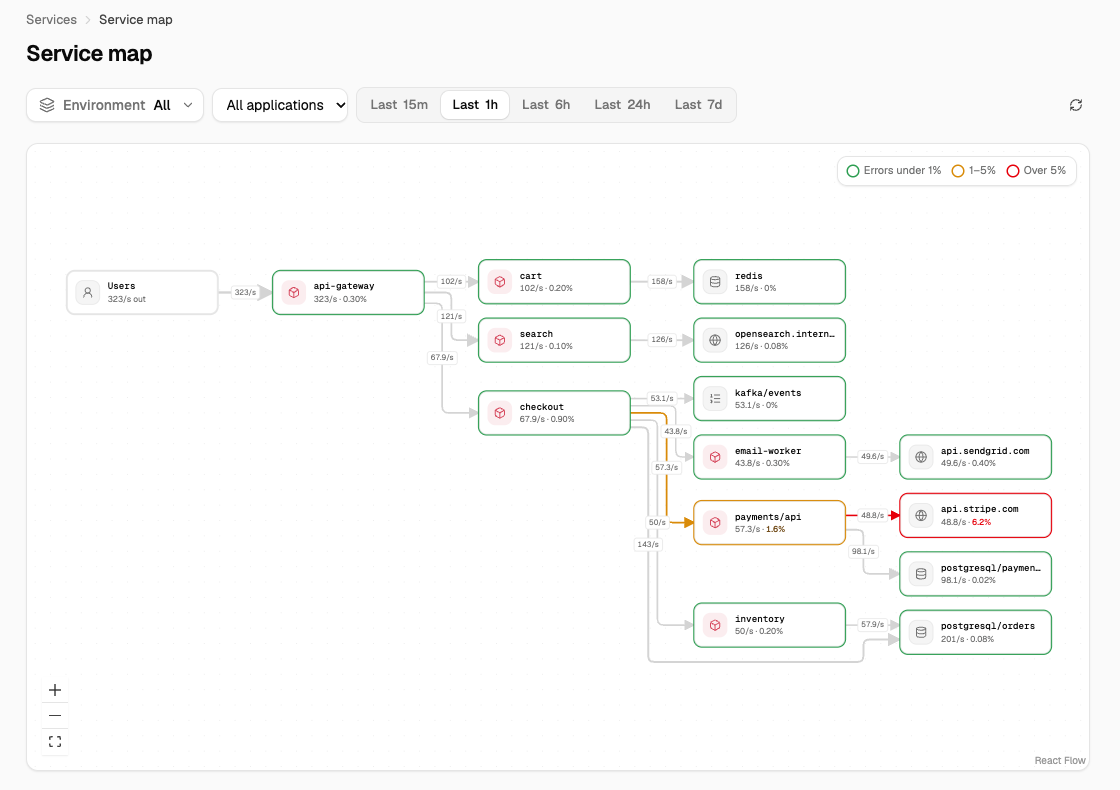Click the Environment layers icon

coord(47,105)
